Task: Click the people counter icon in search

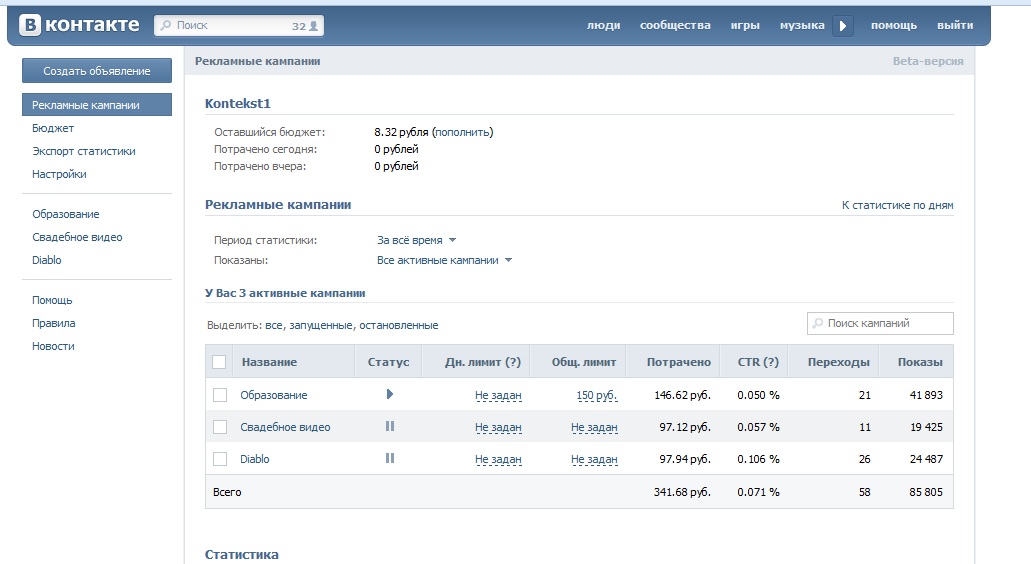Action: click(314, 26)
